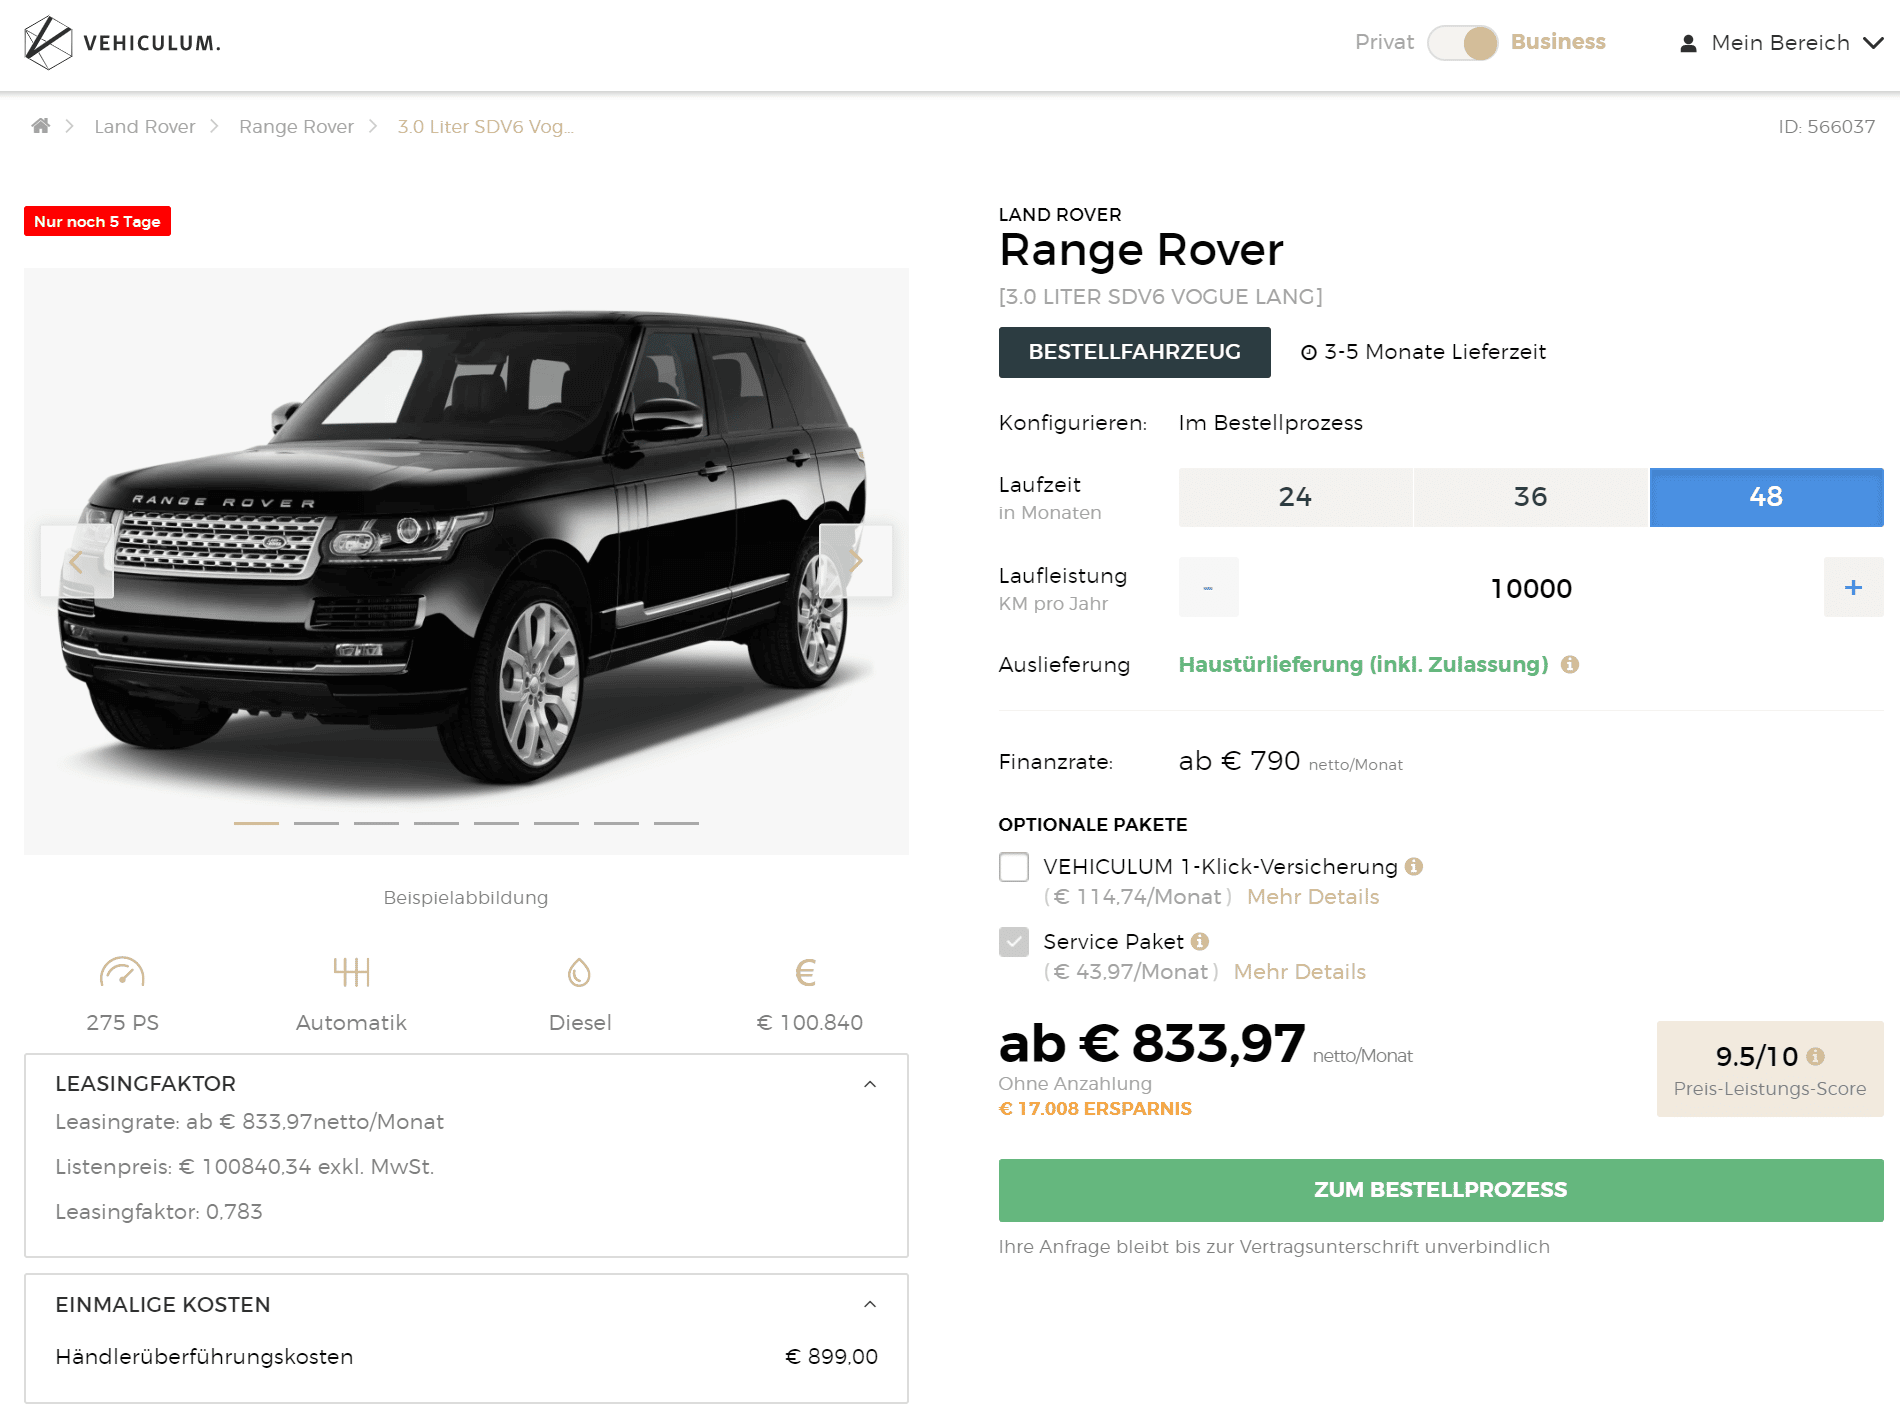Click the VEHICULUM logo
The height and width of the screenshot is (1416, 1900).
(x=122, y=43)
